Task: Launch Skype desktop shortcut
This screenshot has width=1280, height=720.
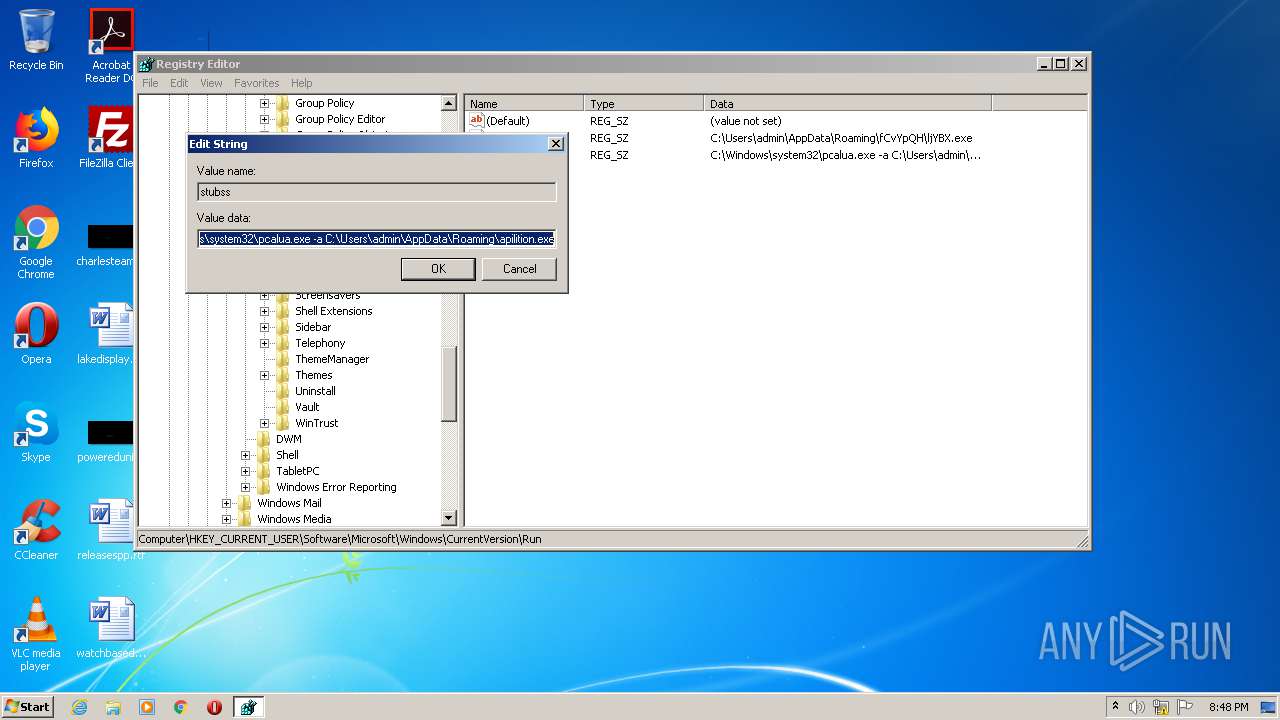Action: (36, 432)
